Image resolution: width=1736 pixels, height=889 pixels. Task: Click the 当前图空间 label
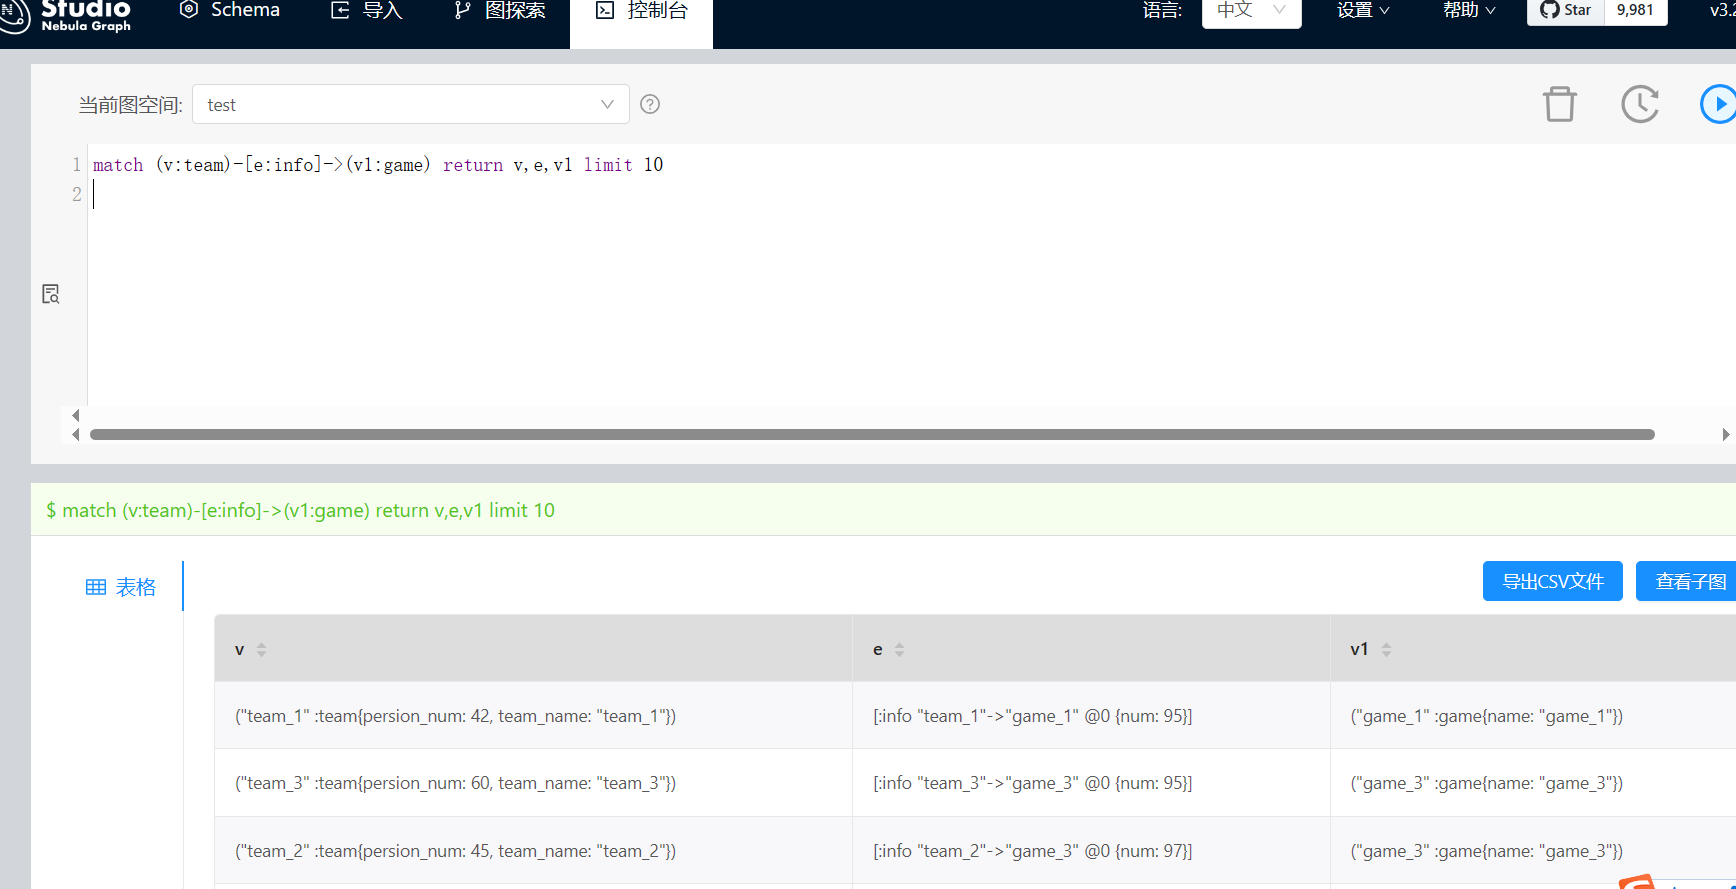point(130,105)
